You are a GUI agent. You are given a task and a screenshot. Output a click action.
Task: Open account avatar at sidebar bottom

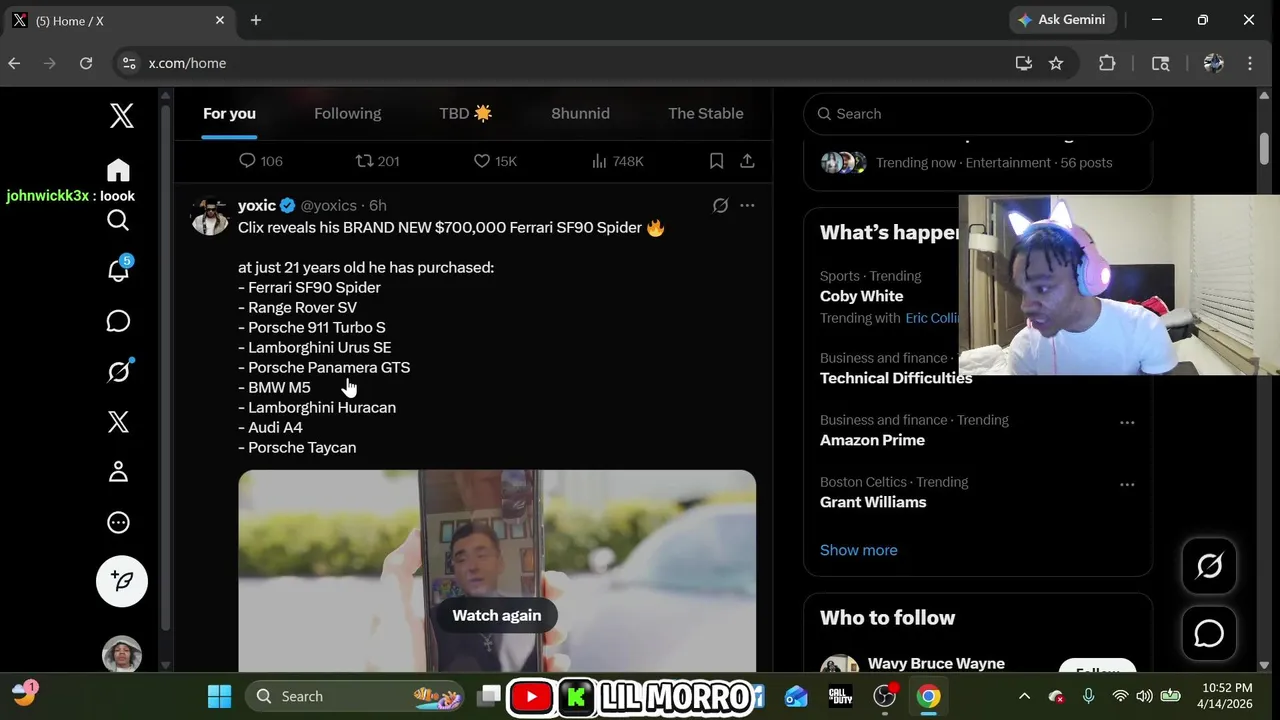(122, 655)
